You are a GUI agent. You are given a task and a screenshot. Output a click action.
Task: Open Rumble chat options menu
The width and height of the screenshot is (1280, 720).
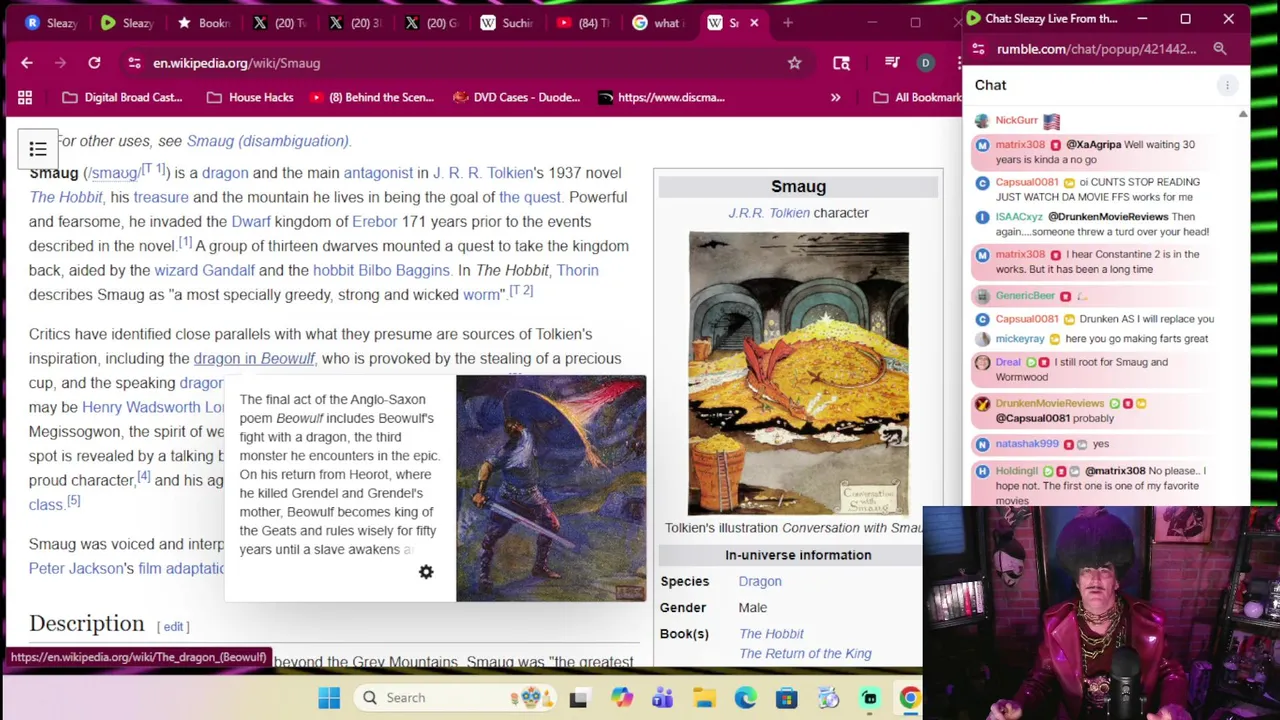tap(1227, 85)
